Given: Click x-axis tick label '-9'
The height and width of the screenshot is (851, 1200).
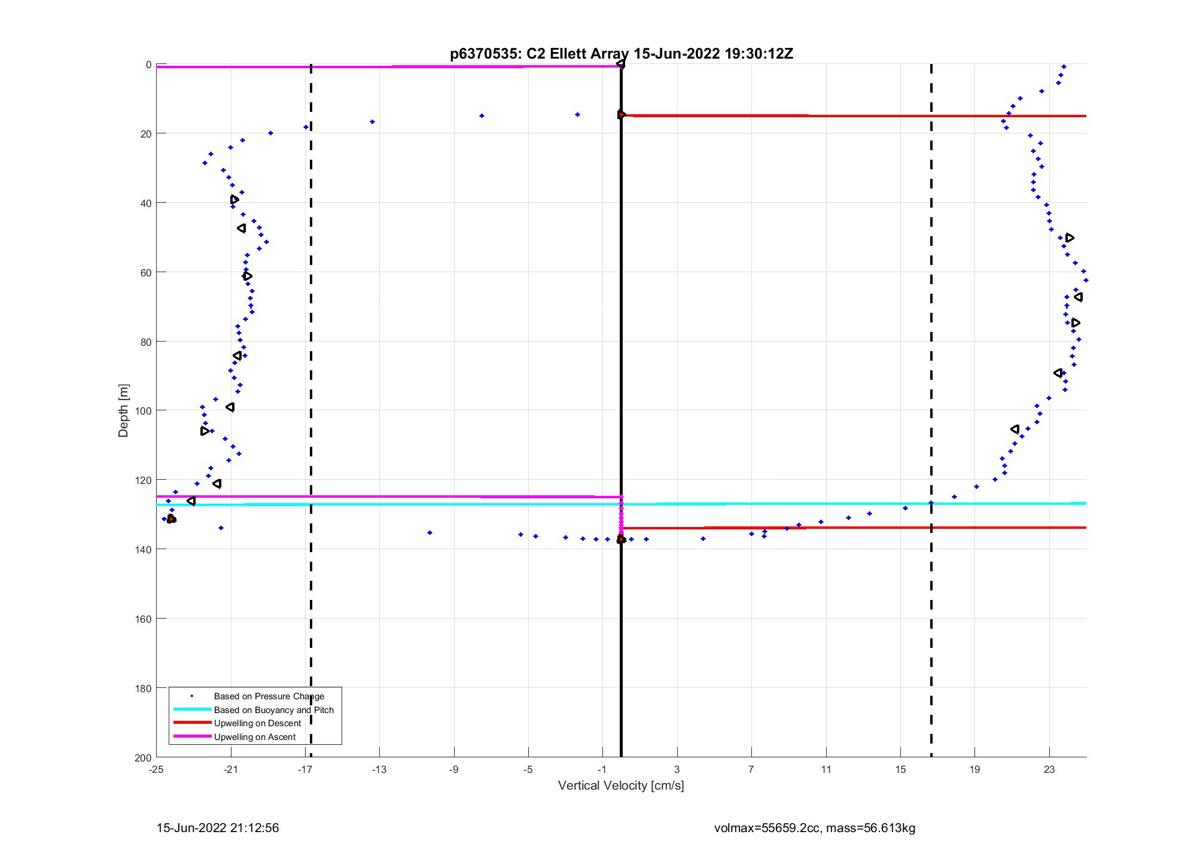Looking at the screenshot, I should tap(454, 769).
